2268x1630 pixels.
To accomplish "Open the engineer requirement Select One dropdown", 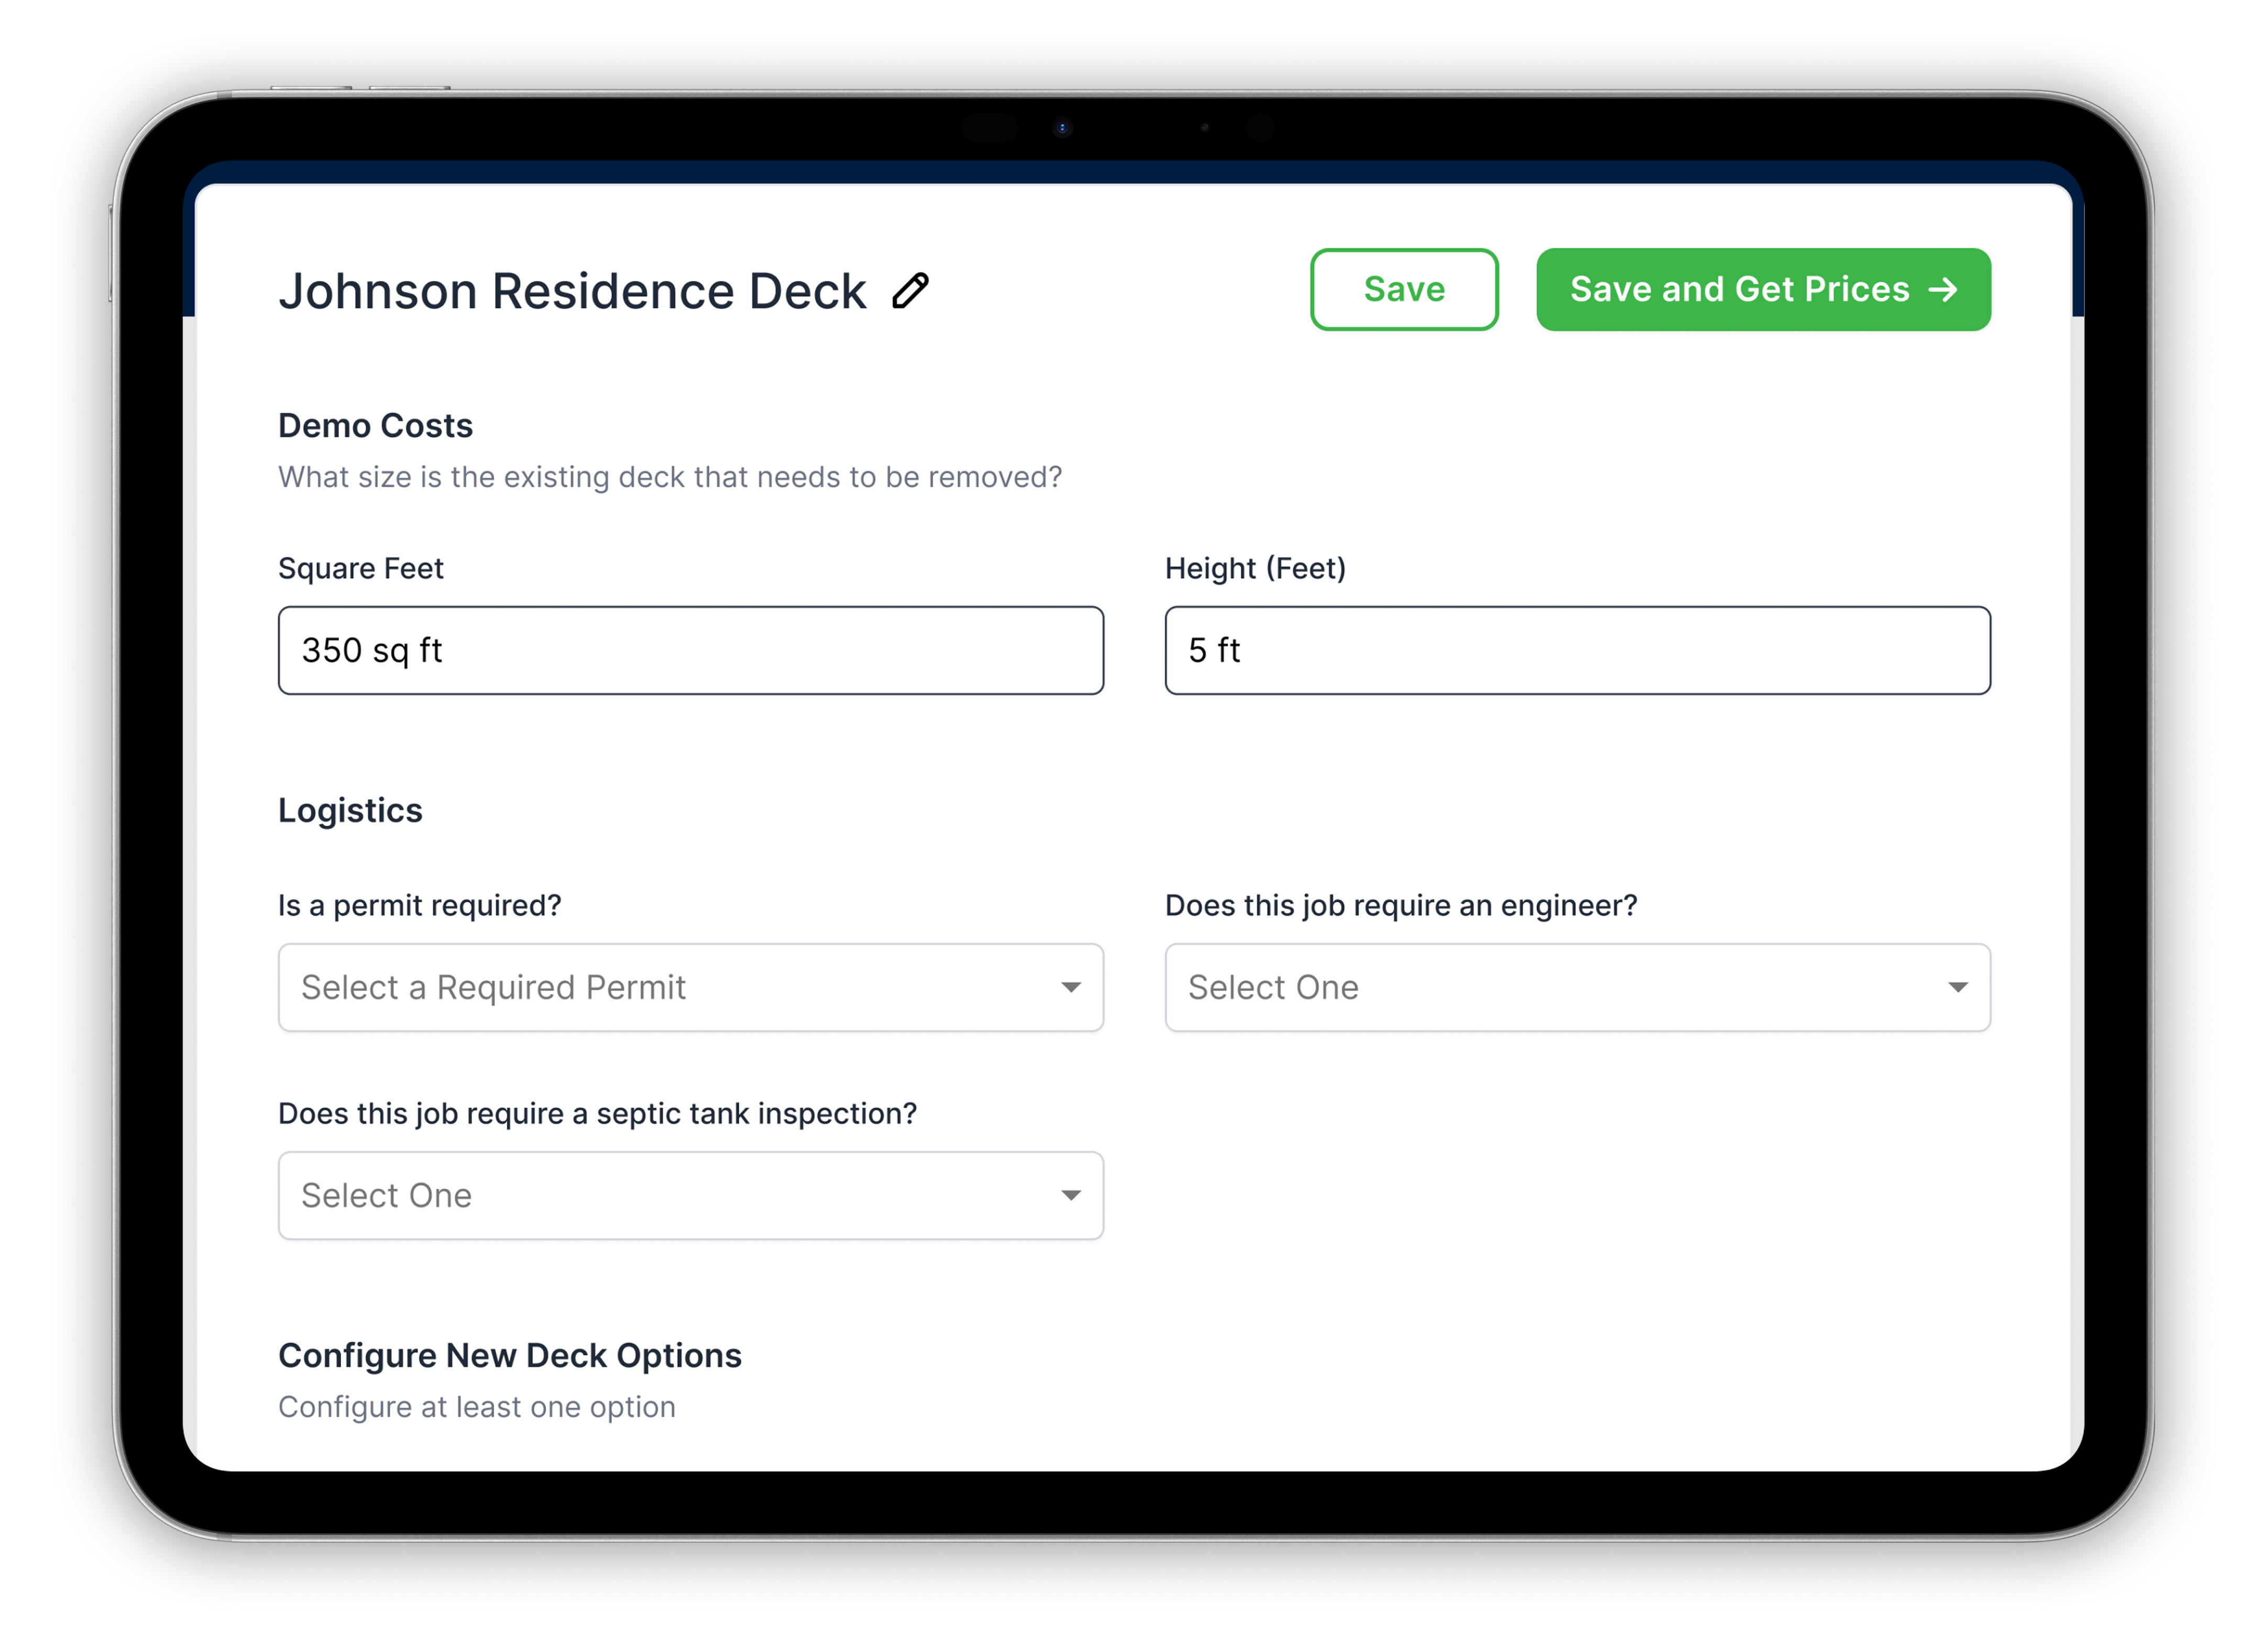I will click(x=1577, y=987).
